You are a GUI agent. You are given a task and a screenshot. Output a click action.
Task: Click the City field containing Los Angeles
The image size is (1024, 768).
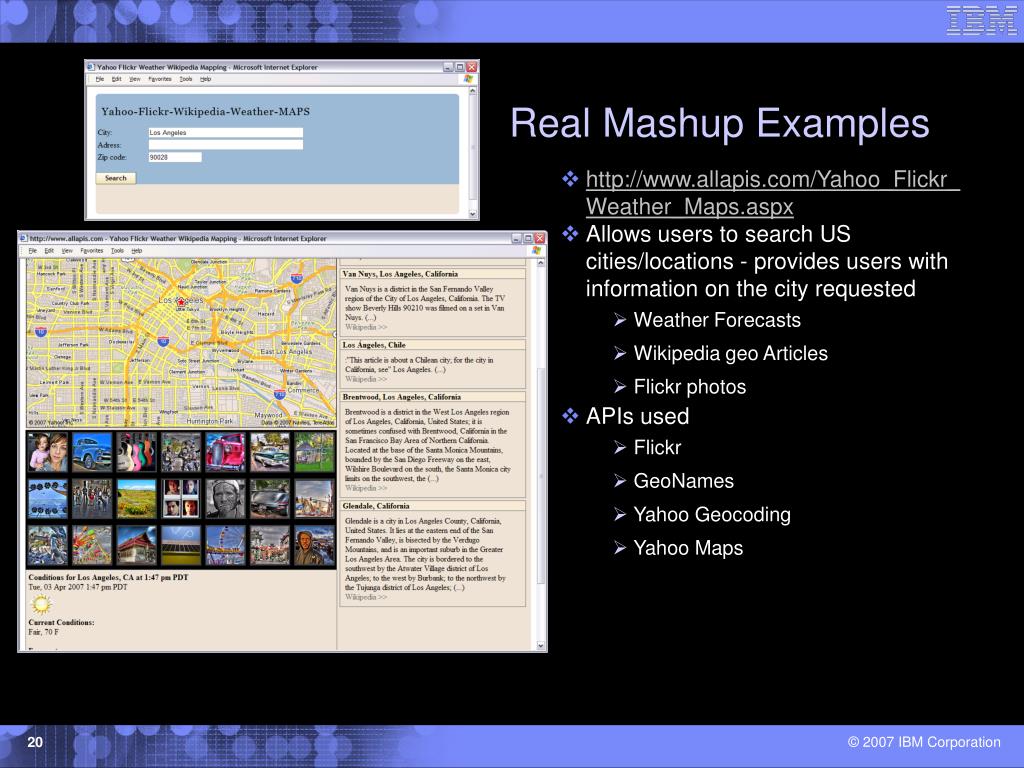[x=226, y=133]
